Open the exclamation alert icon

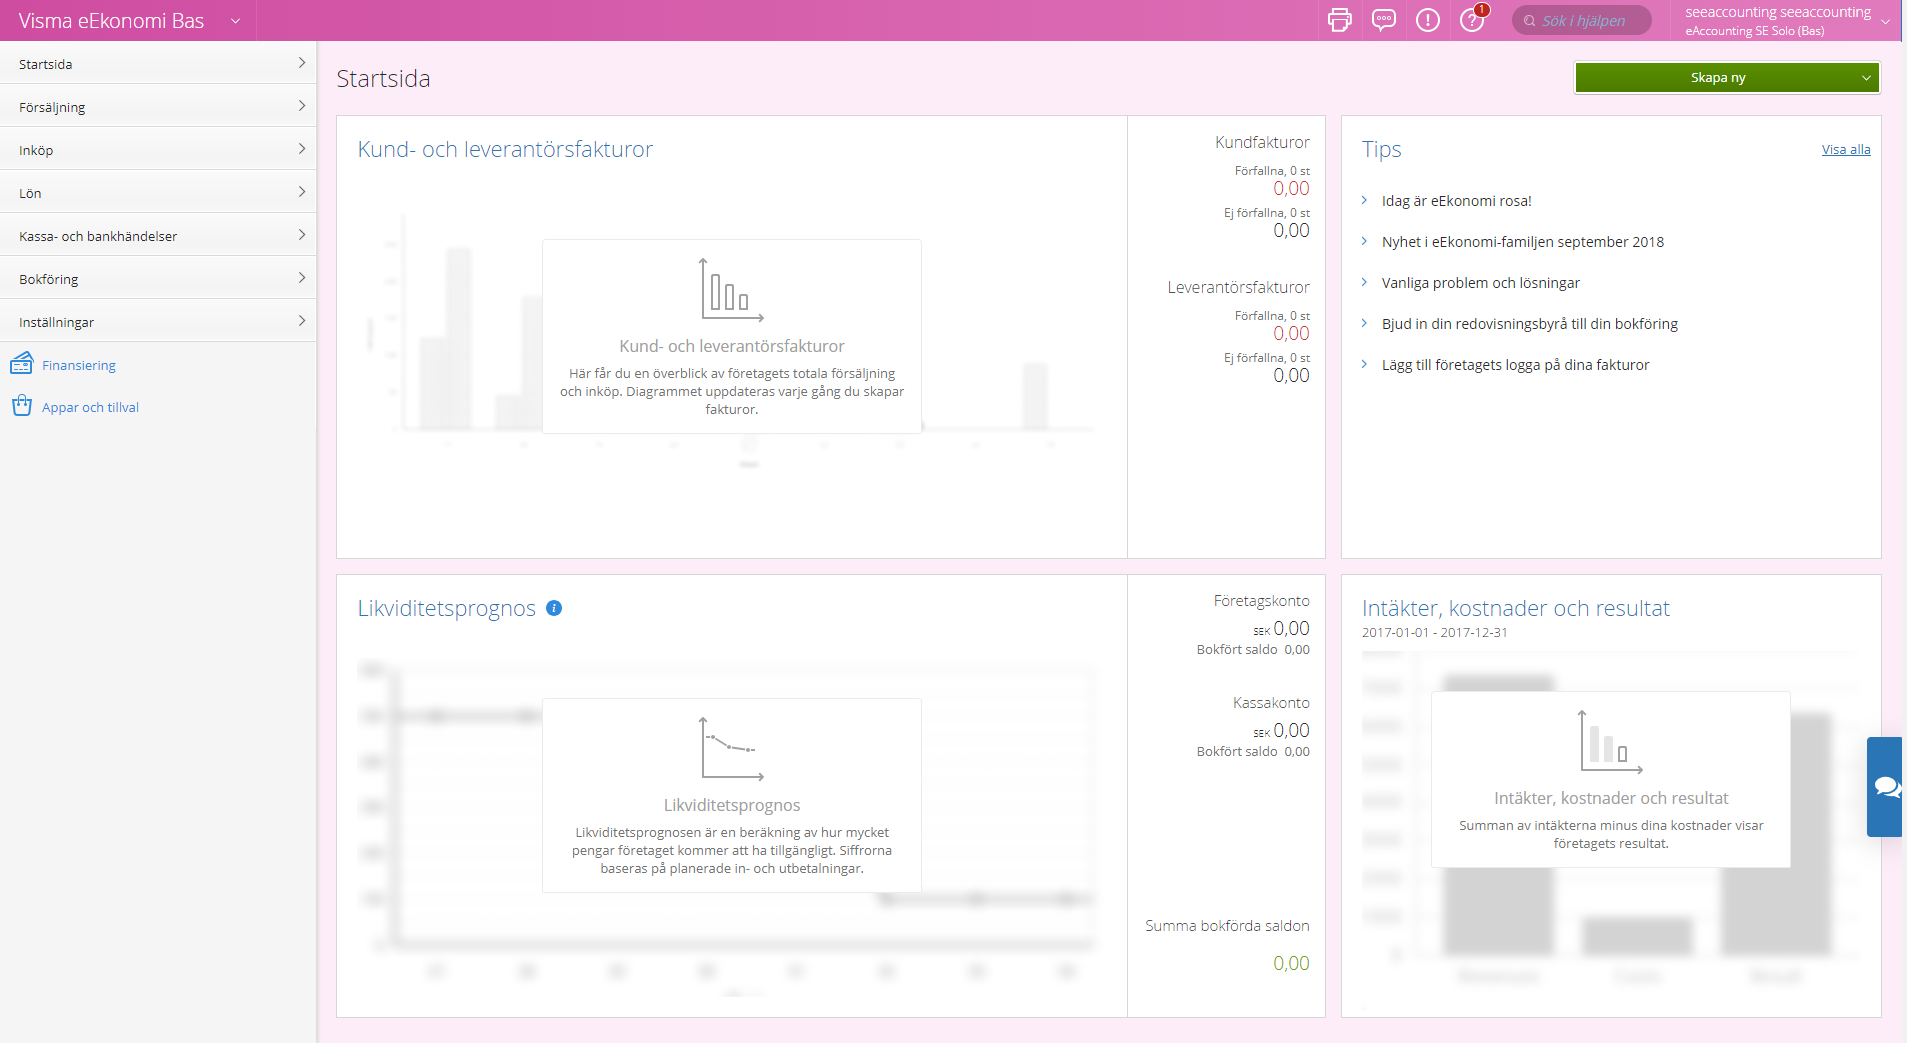(1428, 20)
